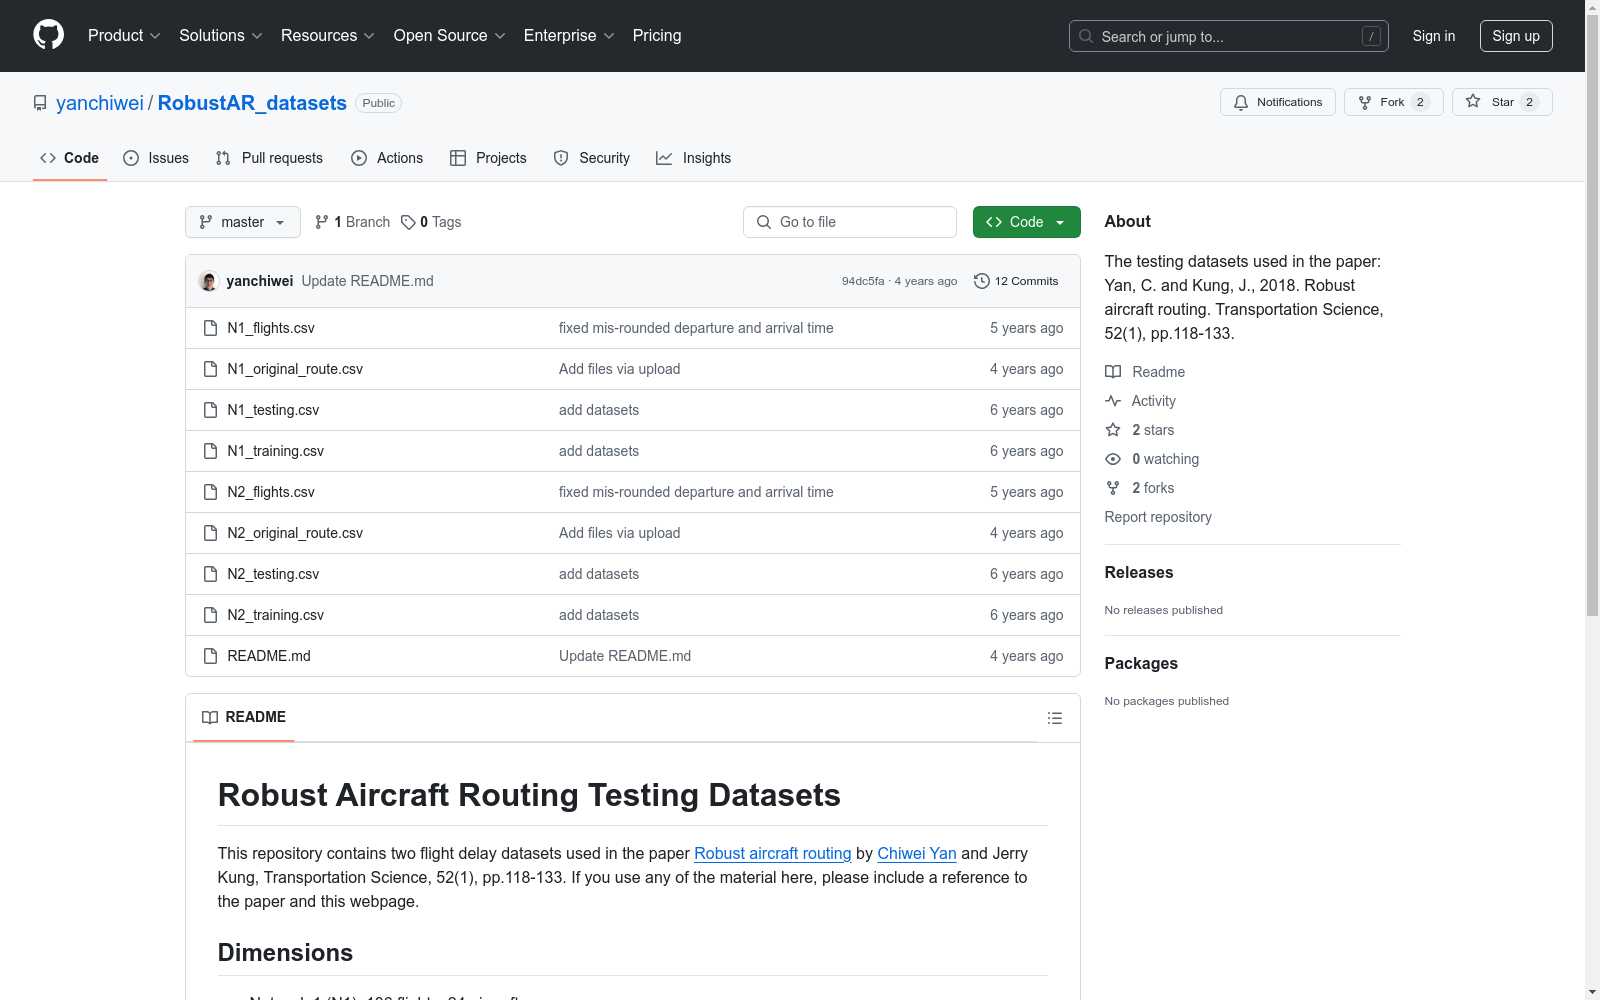Viewport: 1600px width, 1000px height.
Task: Expand the Solutions menu
Action: (x=221, y=35)
